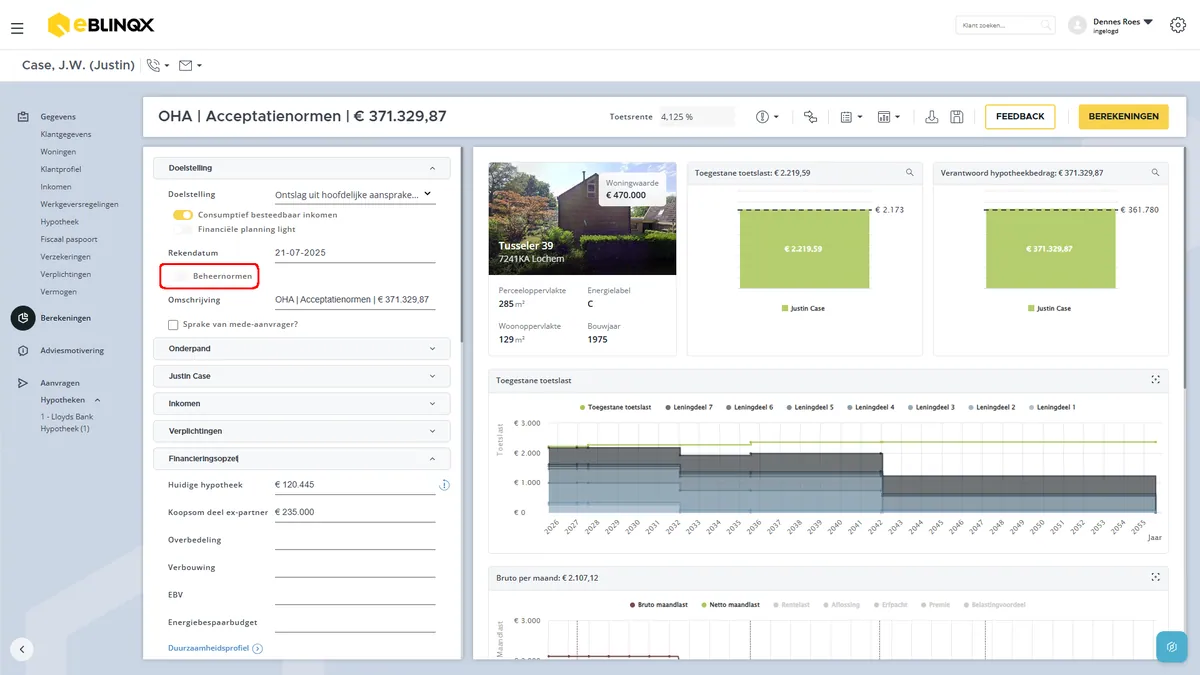Click the search magnifier in Klant zoeken
Screen dimensions: 1200x675
[1046, 25]
